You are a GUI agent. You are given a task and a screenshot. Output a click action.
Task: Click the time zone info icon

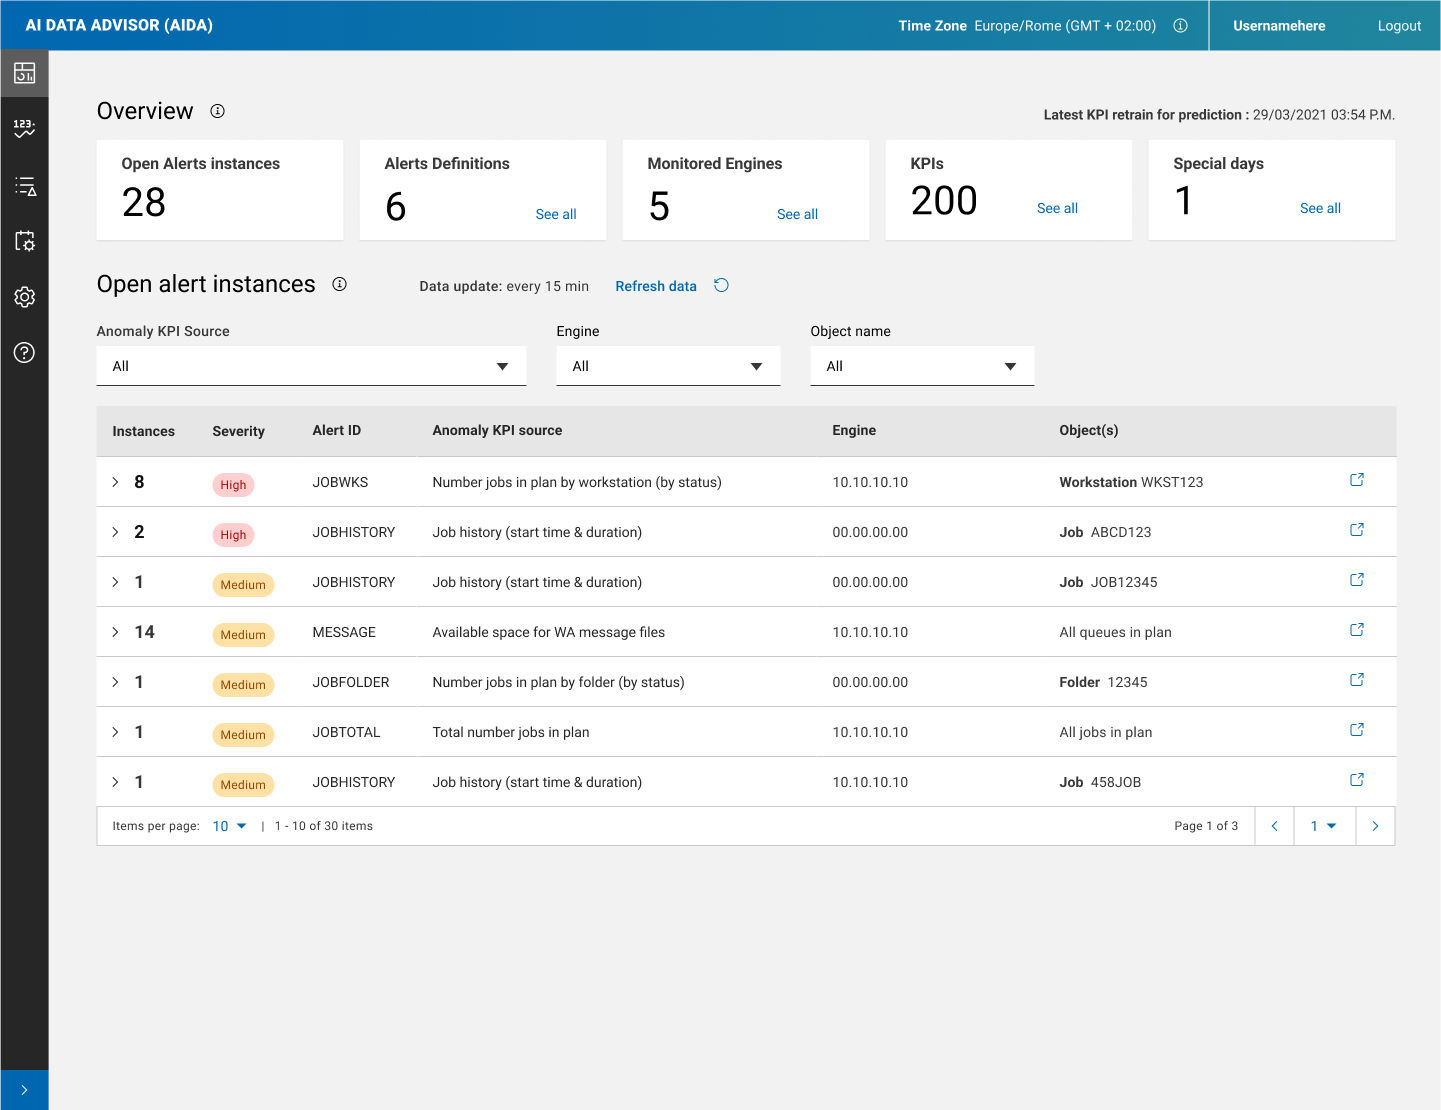1180,26
